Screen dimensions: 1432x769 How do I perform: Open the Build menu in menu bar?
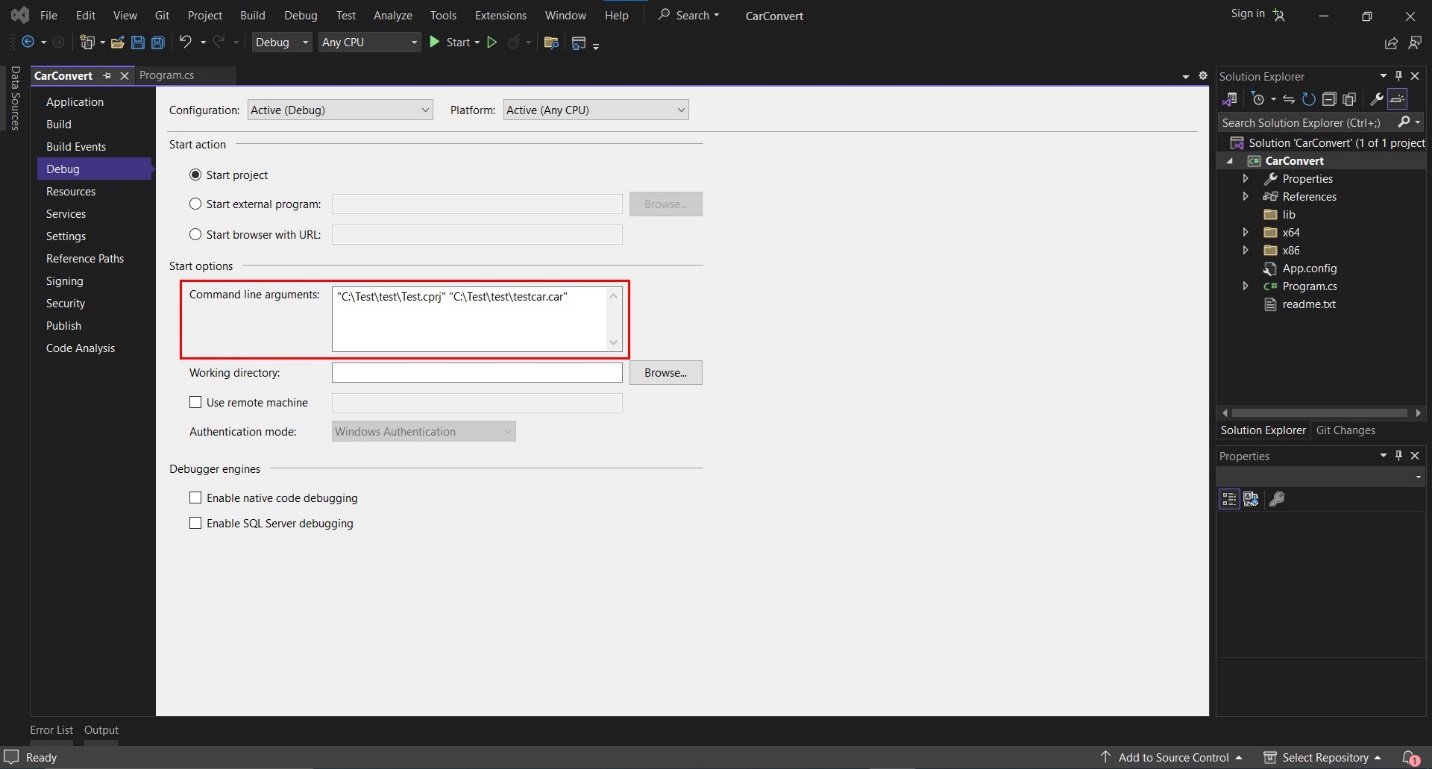[x=252, y=15]
